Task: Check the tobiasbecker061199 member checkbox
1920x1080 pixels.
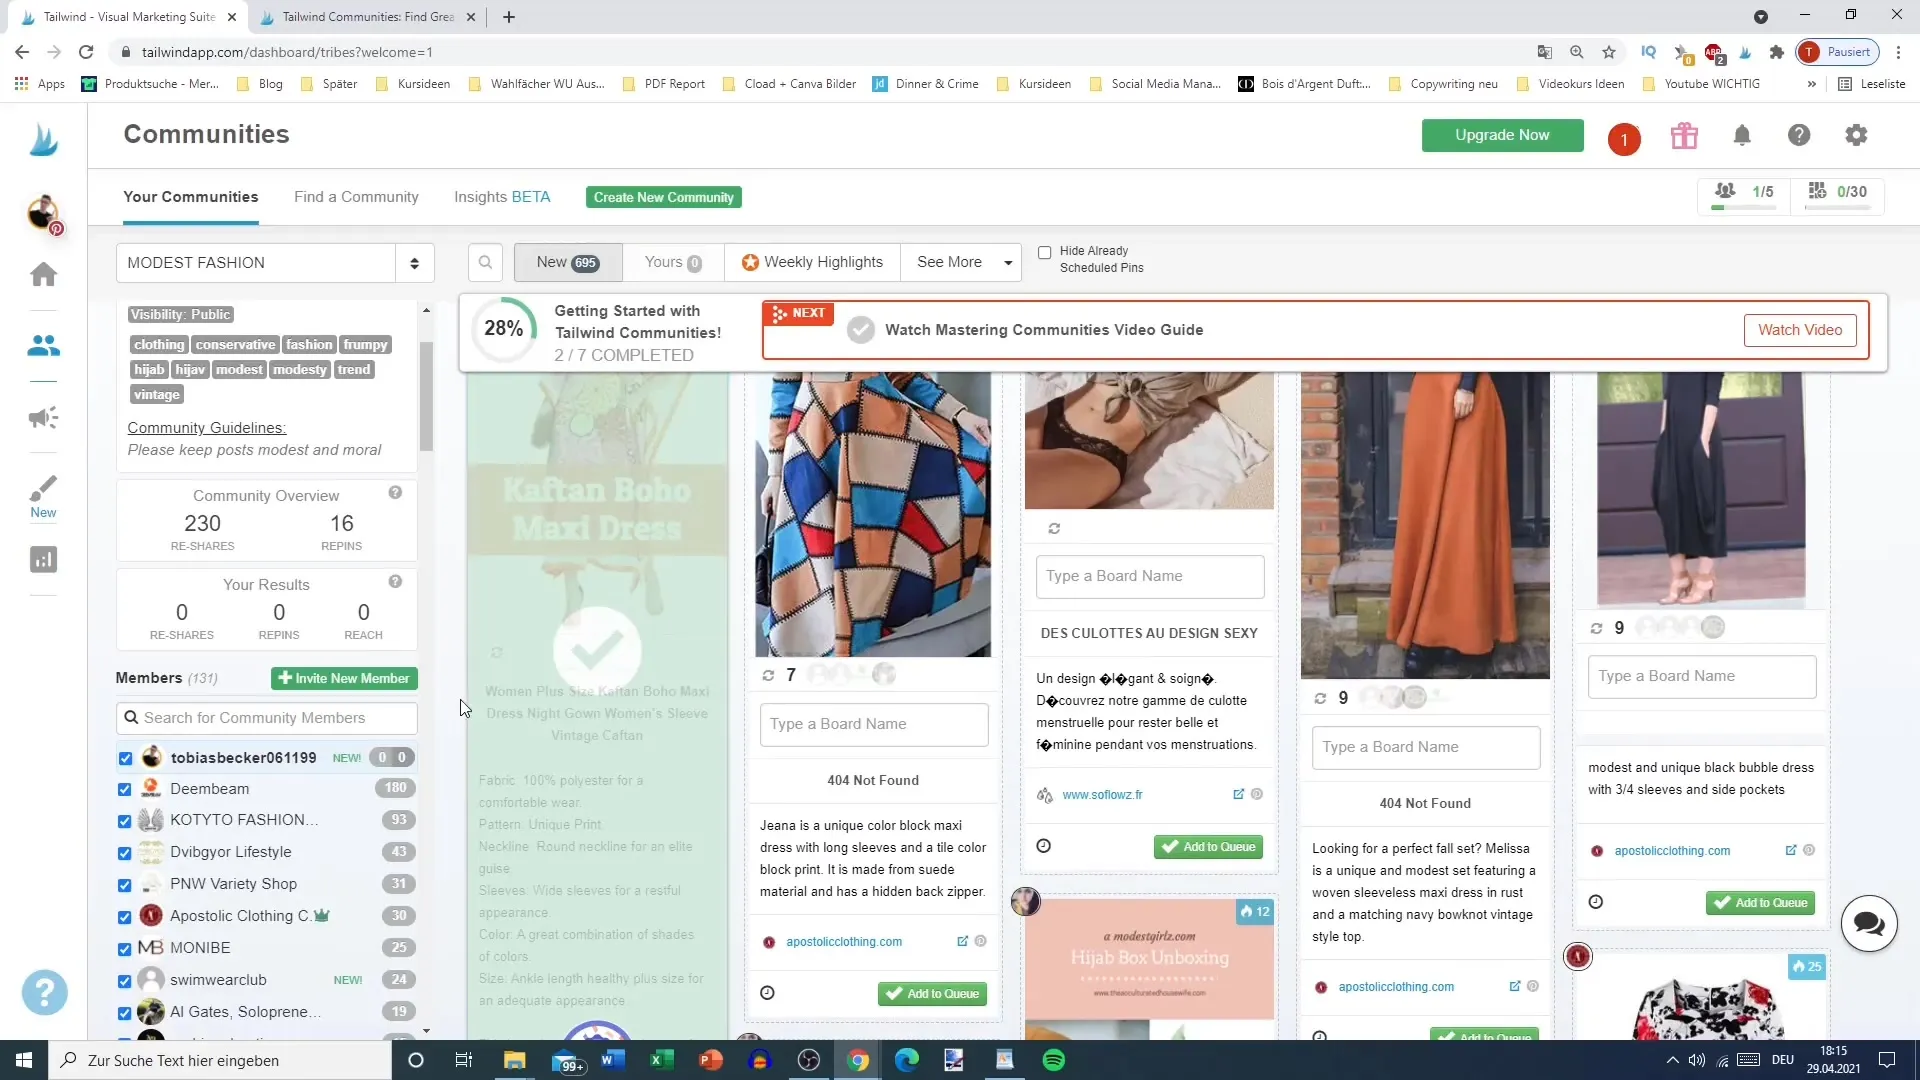Action: point(124,757)
